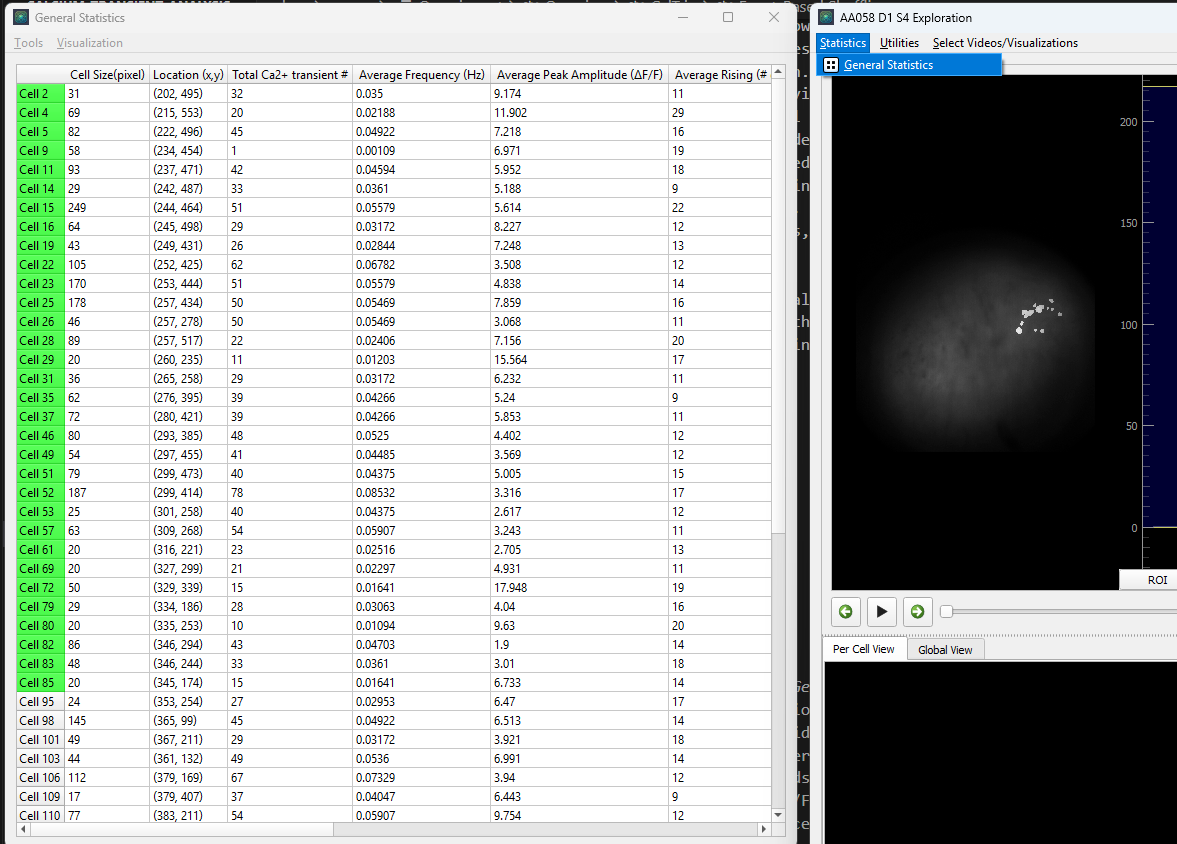The image size is (1177, 844).
Task: Select the Cell 95 row header
Action: pyautogui.click(x=41, y=702)
